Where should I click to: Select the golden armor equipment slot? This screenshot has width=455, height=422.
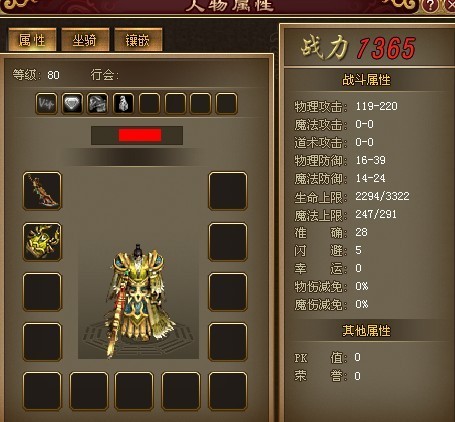pos(42,242)
